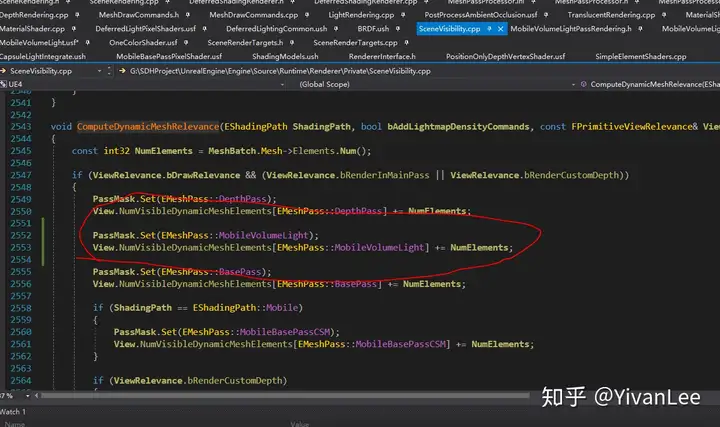The height and width of the screenshot is (427, 720).
Task: Open SceneRenderTargets.h tab
Action: (x=245, y=42)
